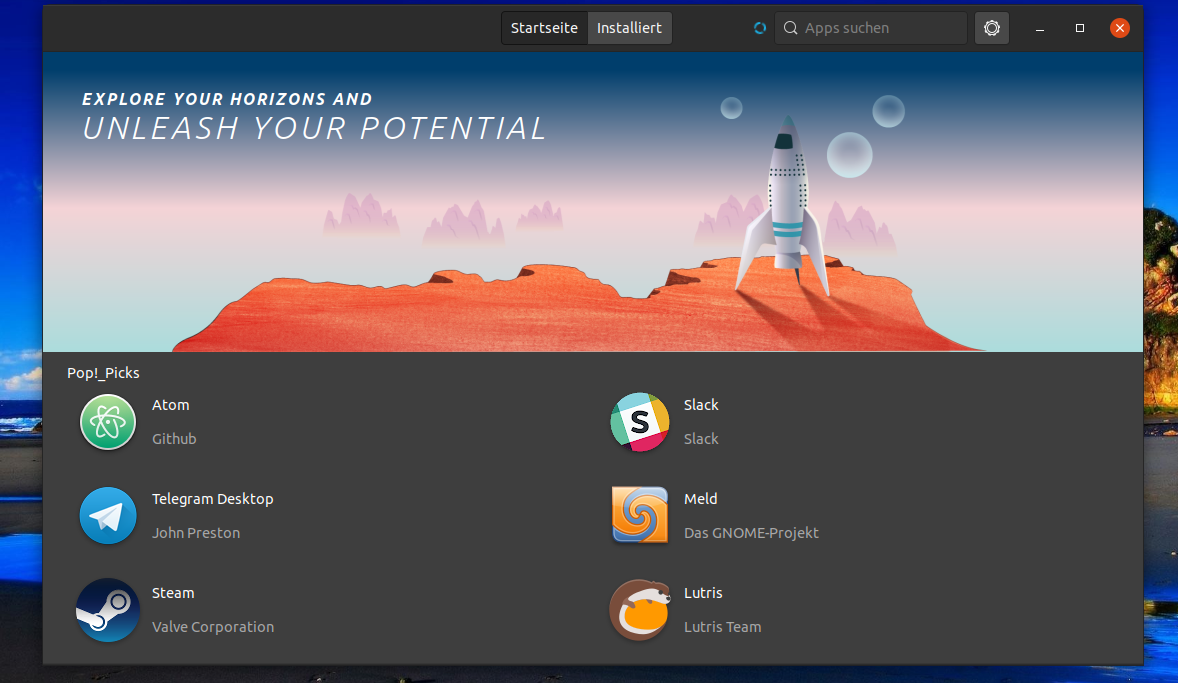
Task: Click the Valve Corporation label
Action: [x=213, y=627]
